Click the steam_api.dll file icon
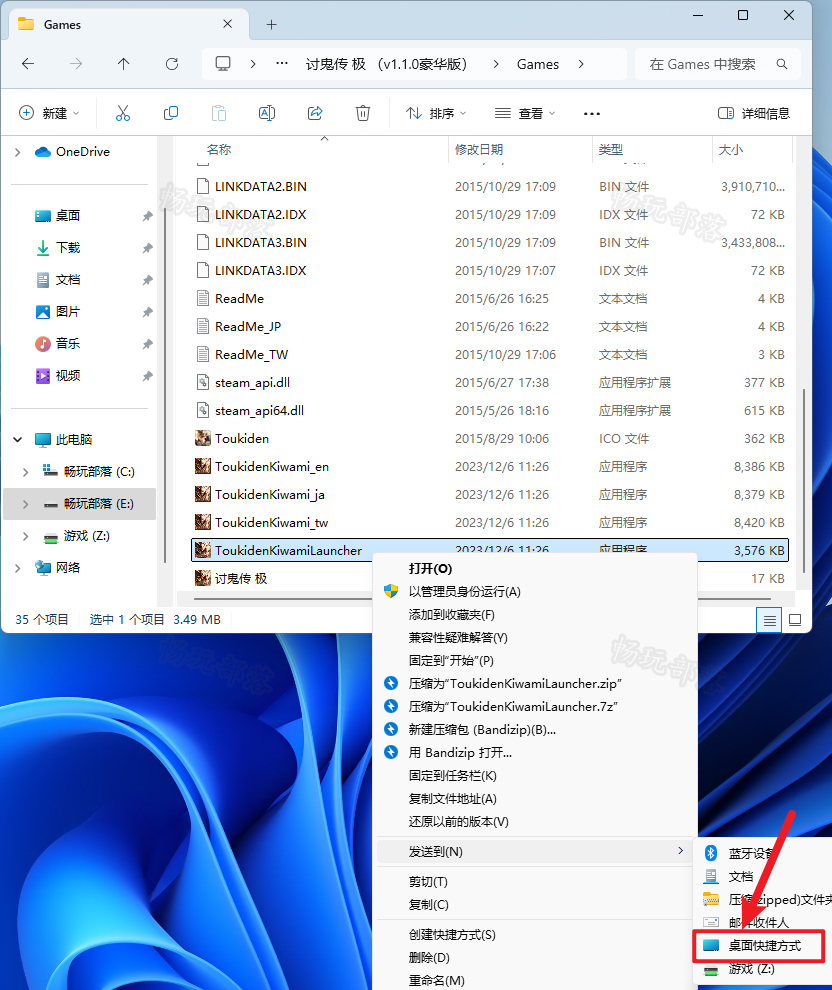The width and height of the screenshot is (832, 990). [x=203, y=383]
